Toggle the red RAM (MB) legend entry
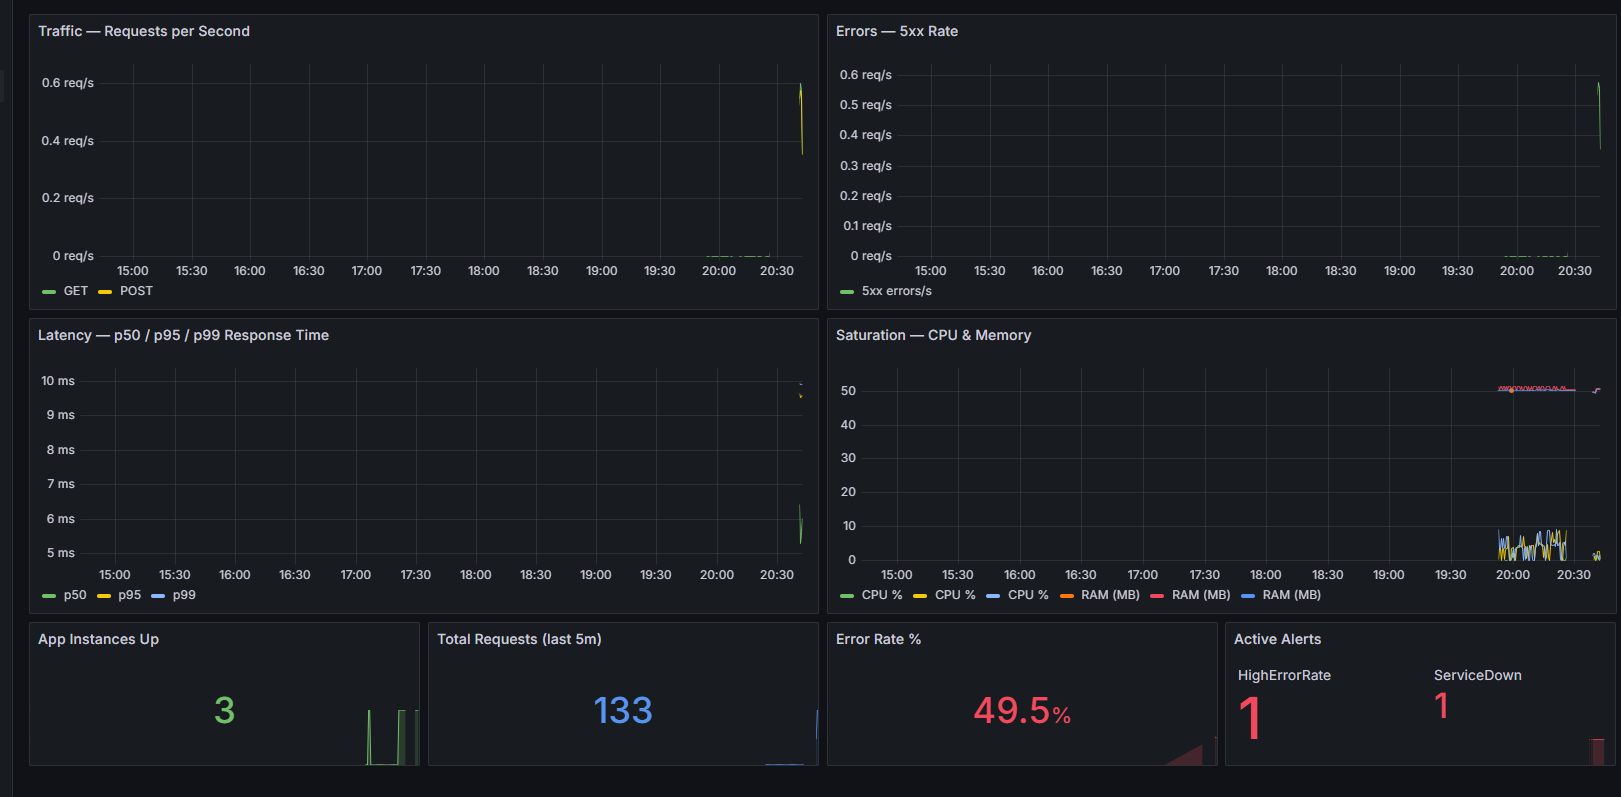Screen dimensions: 1621x797 pos(1201,595)
